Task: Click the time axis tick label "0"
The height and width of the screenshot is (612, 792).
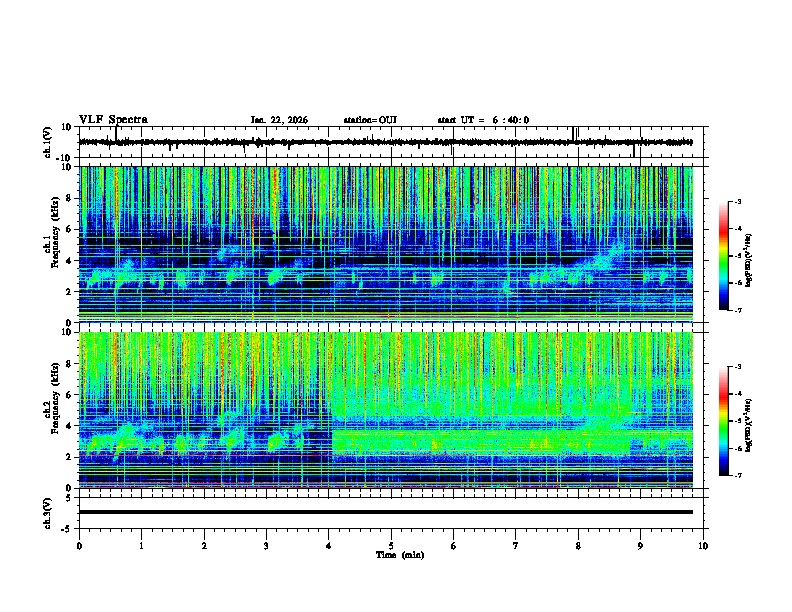Action: 79,546
